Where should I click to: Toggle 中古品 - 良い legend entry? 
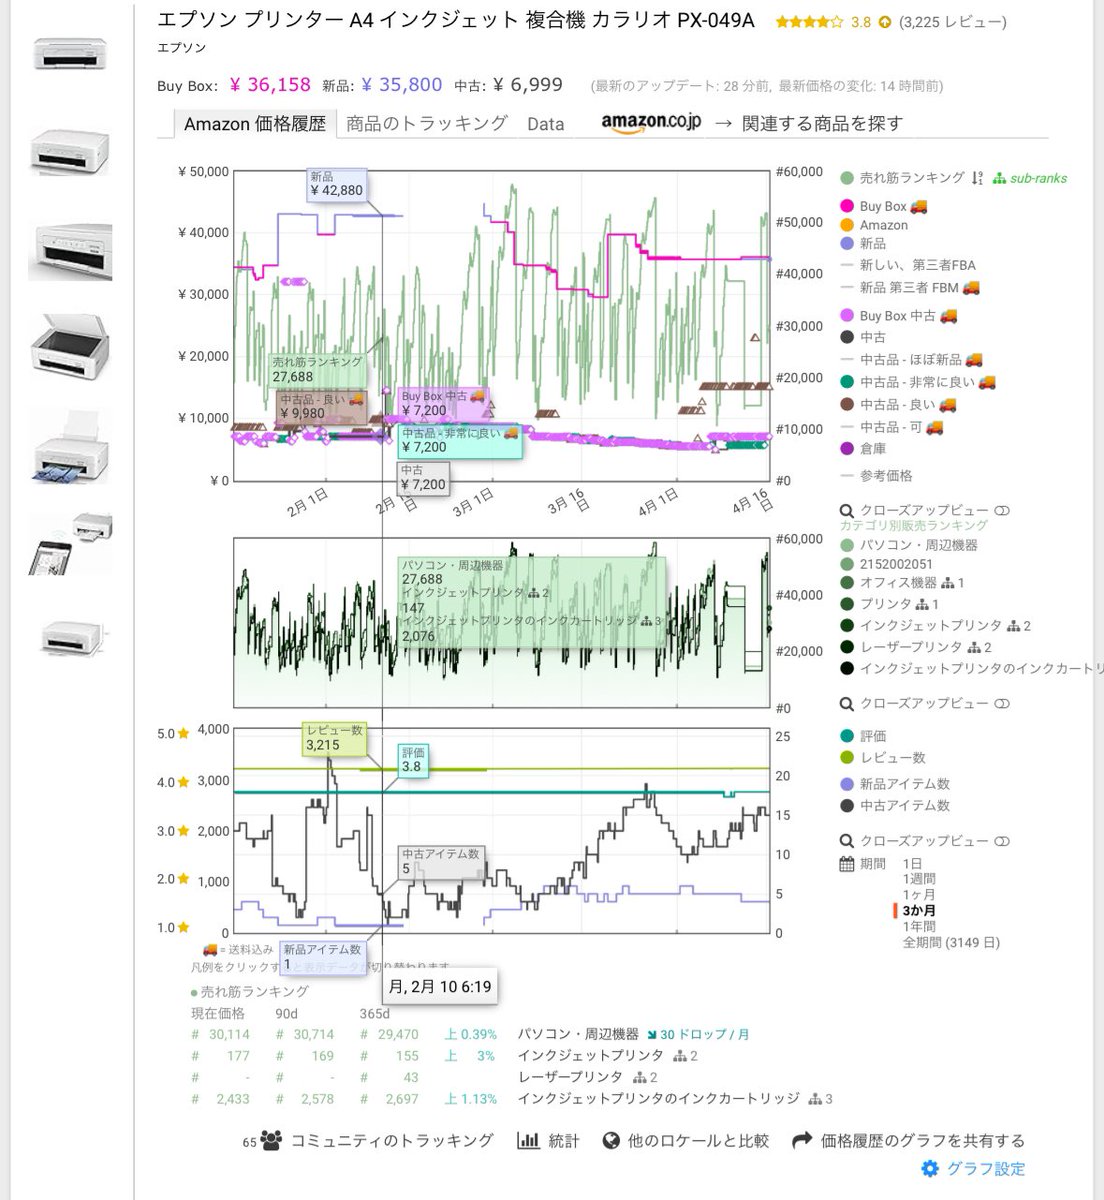click(898, 405)
